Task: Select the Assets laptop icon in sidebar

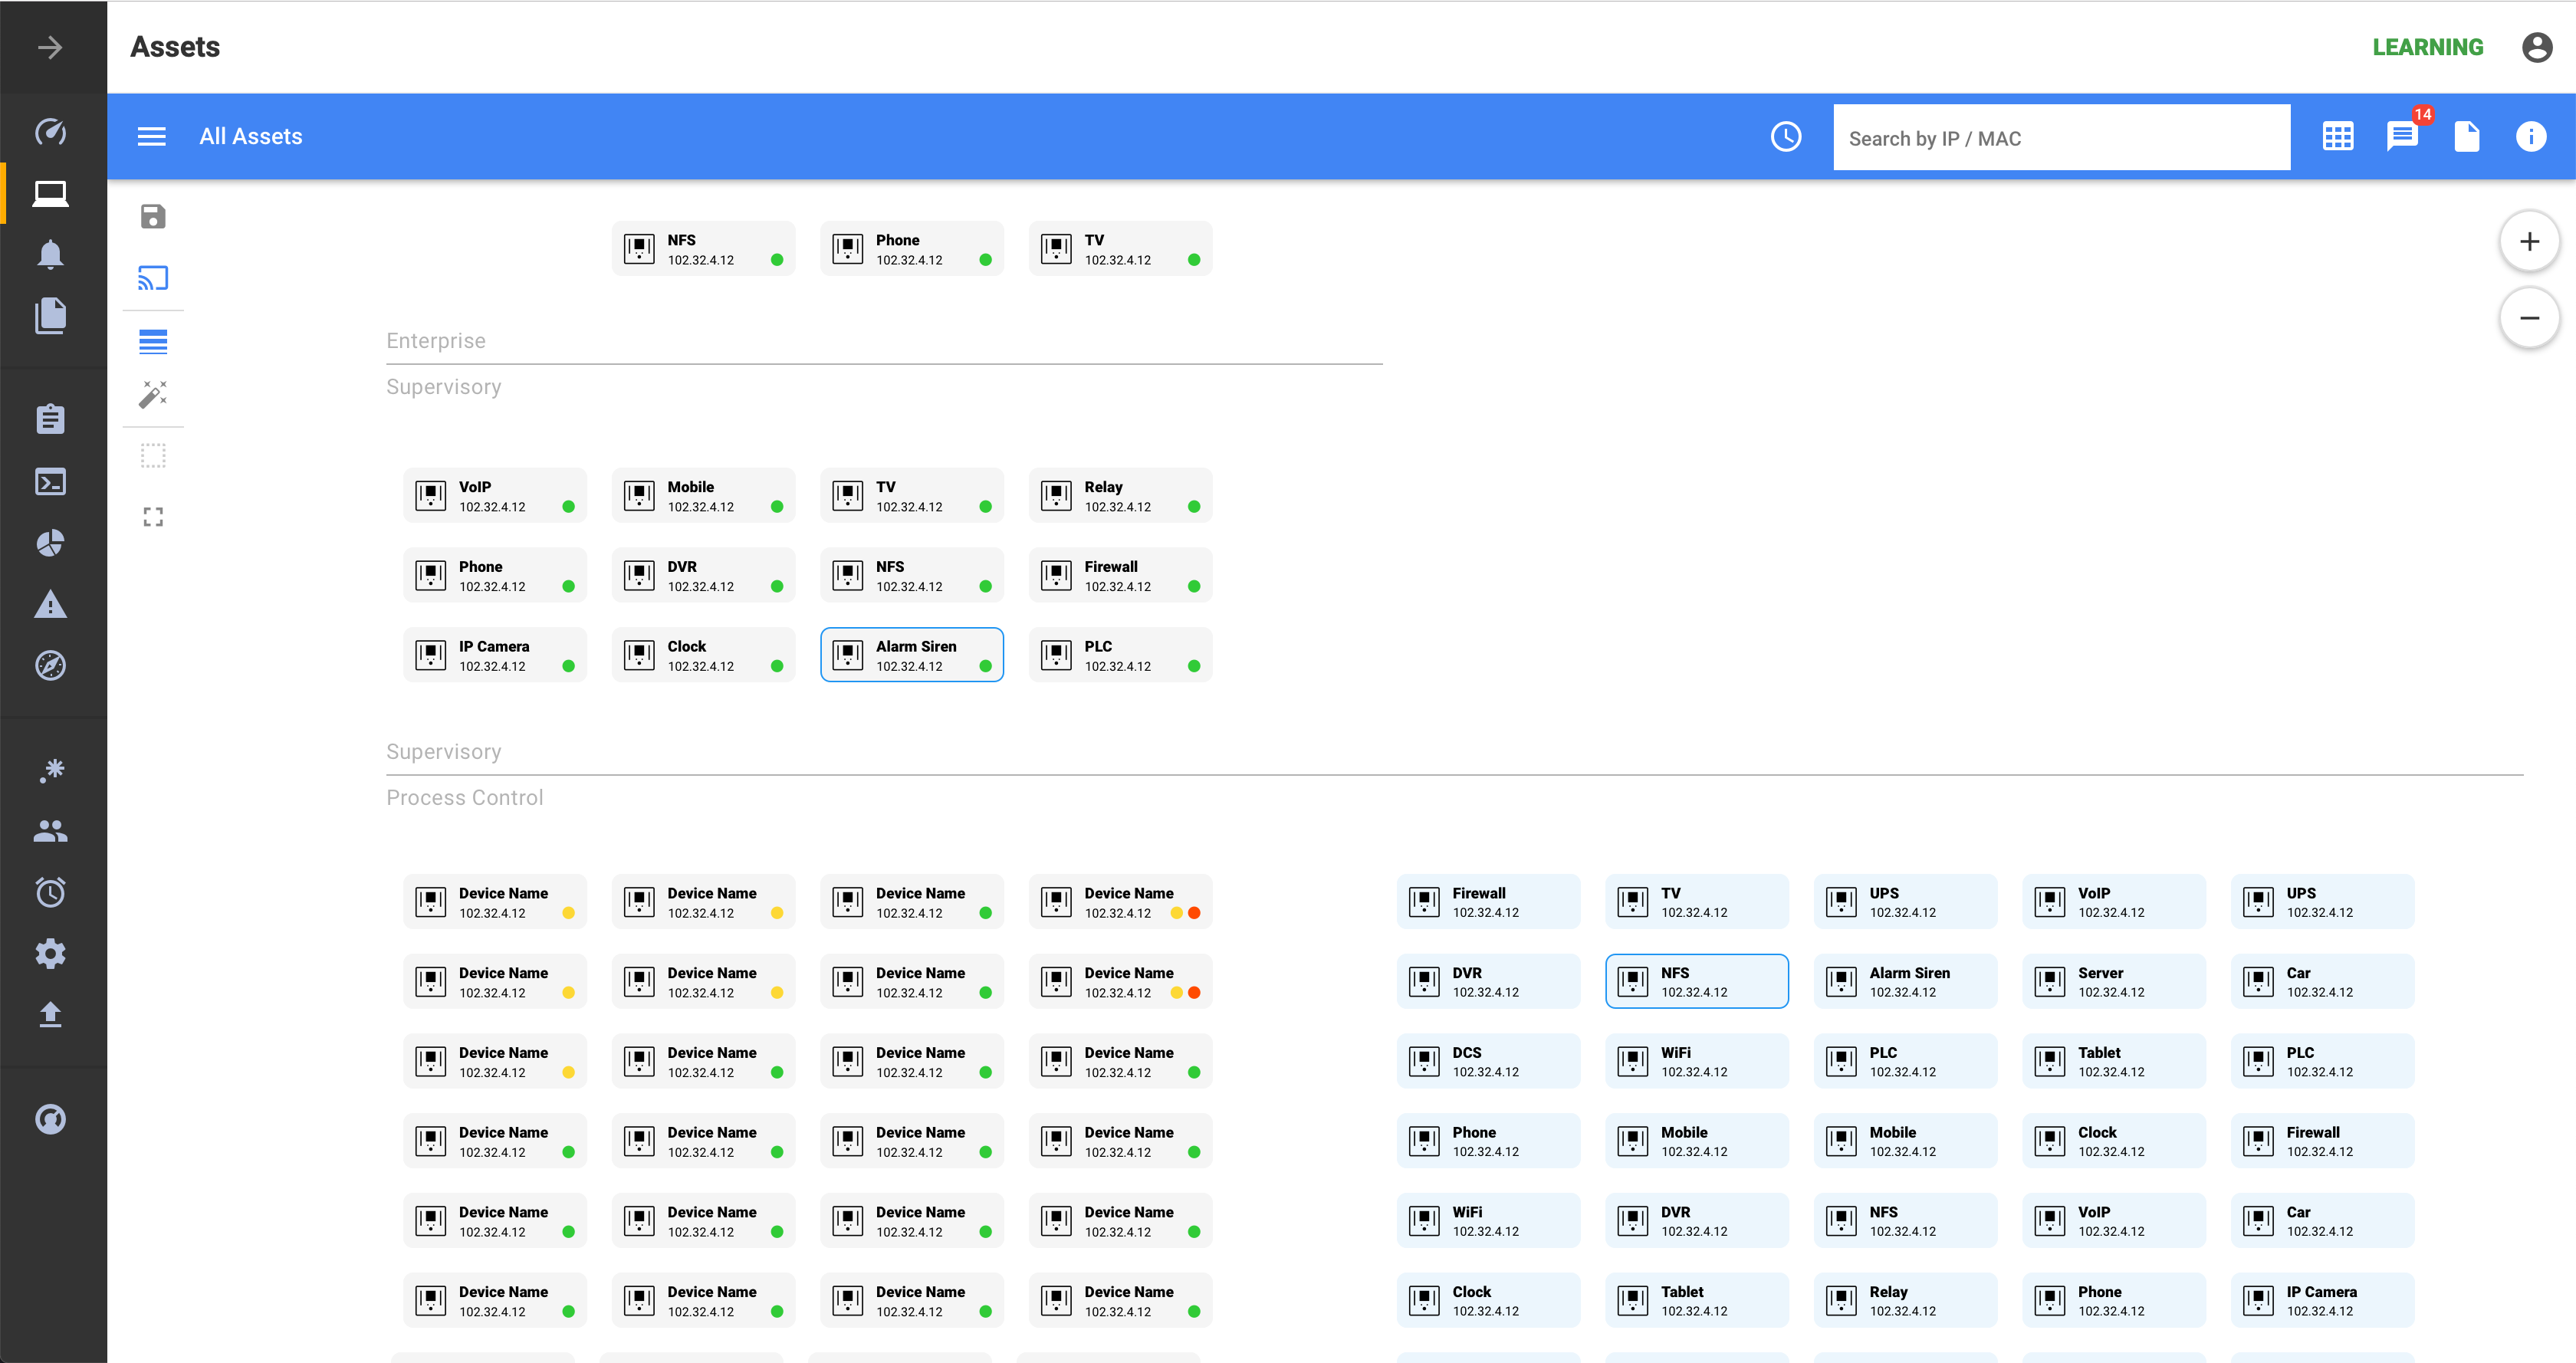Action: (50, 193)
